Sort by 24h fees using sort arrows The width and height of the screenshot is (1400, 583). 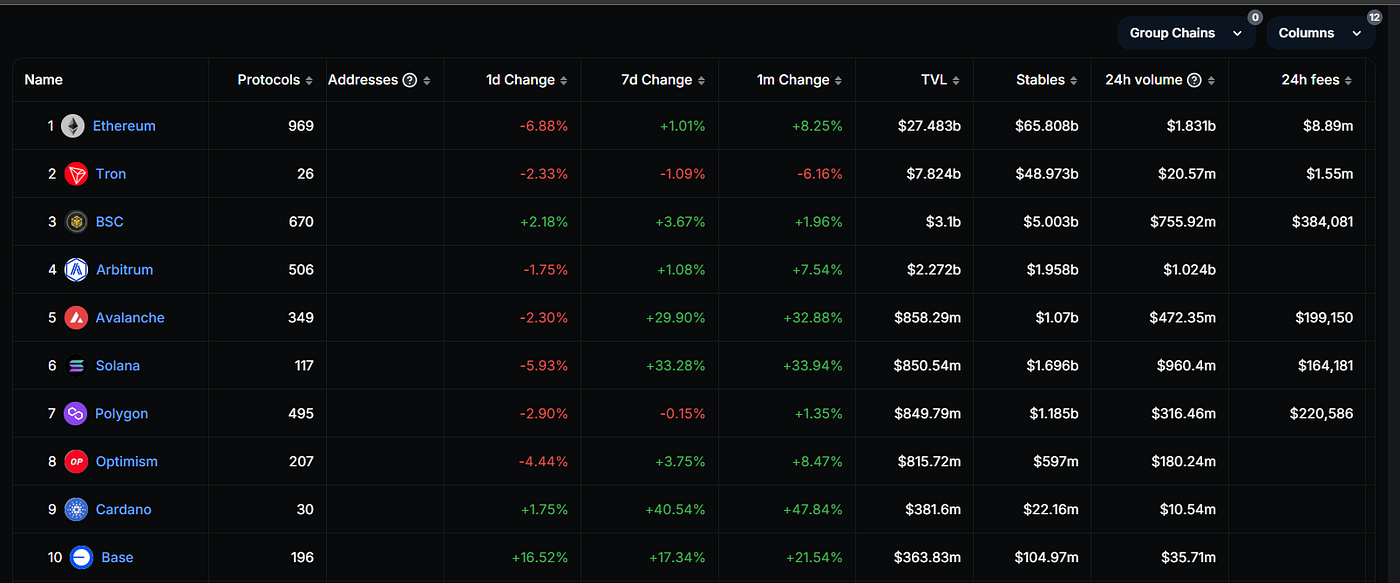(1348, 80)
